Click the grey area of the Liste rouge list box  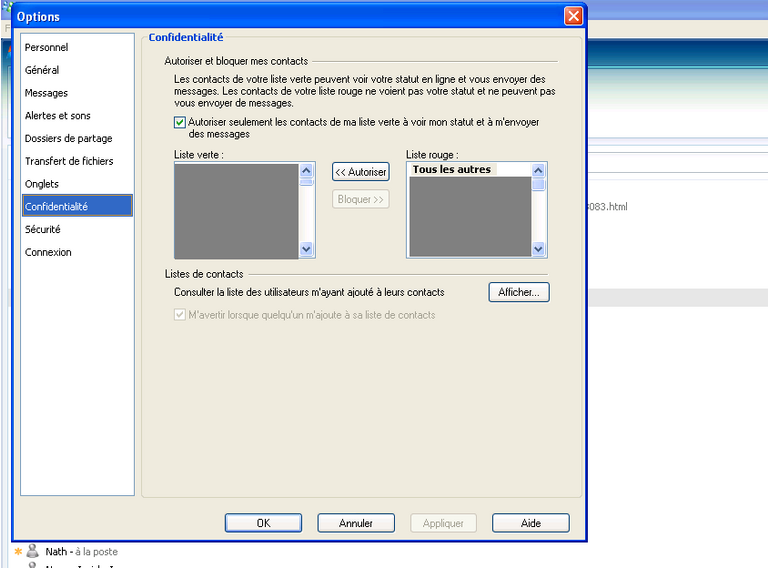click(x=470, y=216)
